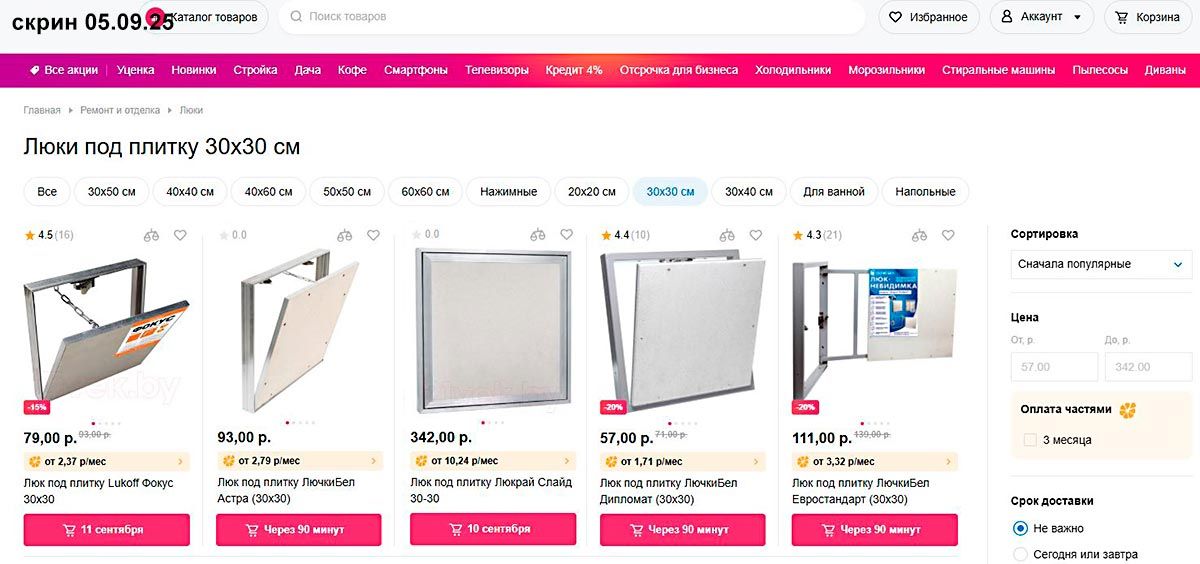This screenshot has width=1200, height=564.
Task: Compare the ЛючкиБел Астра hatch
Action: pos(344,236)
